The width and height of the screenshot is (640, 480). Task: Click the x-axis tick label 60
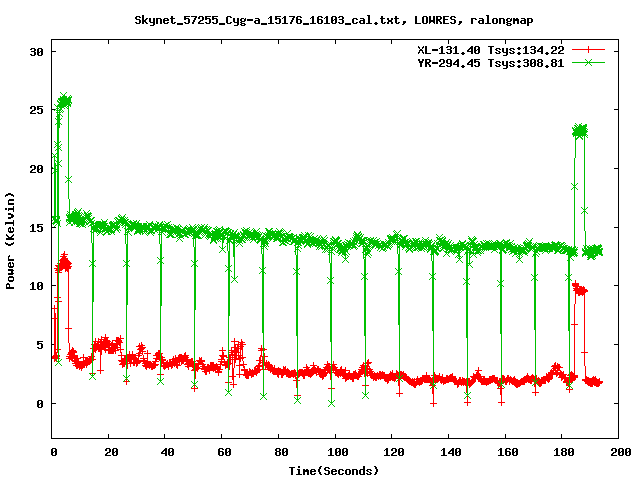(x=224, y=452)
